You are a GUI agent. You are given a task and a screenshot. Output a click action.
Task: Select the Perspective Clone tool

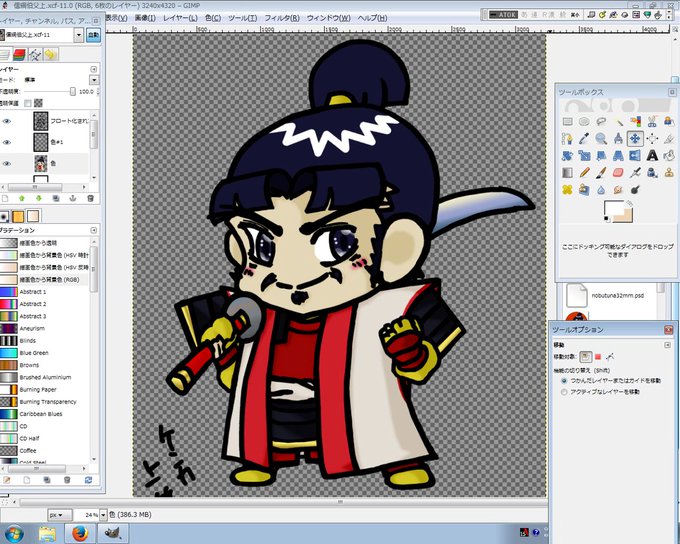[x=584, y=190]
